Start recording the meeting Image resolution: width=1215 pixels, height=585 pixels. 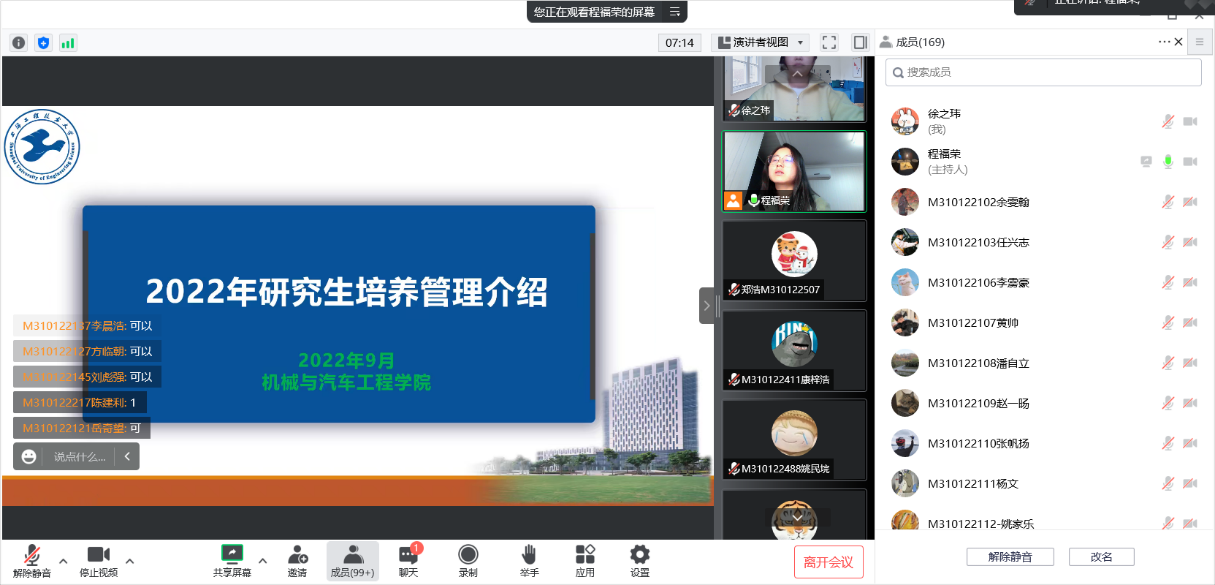click(467, 560)
